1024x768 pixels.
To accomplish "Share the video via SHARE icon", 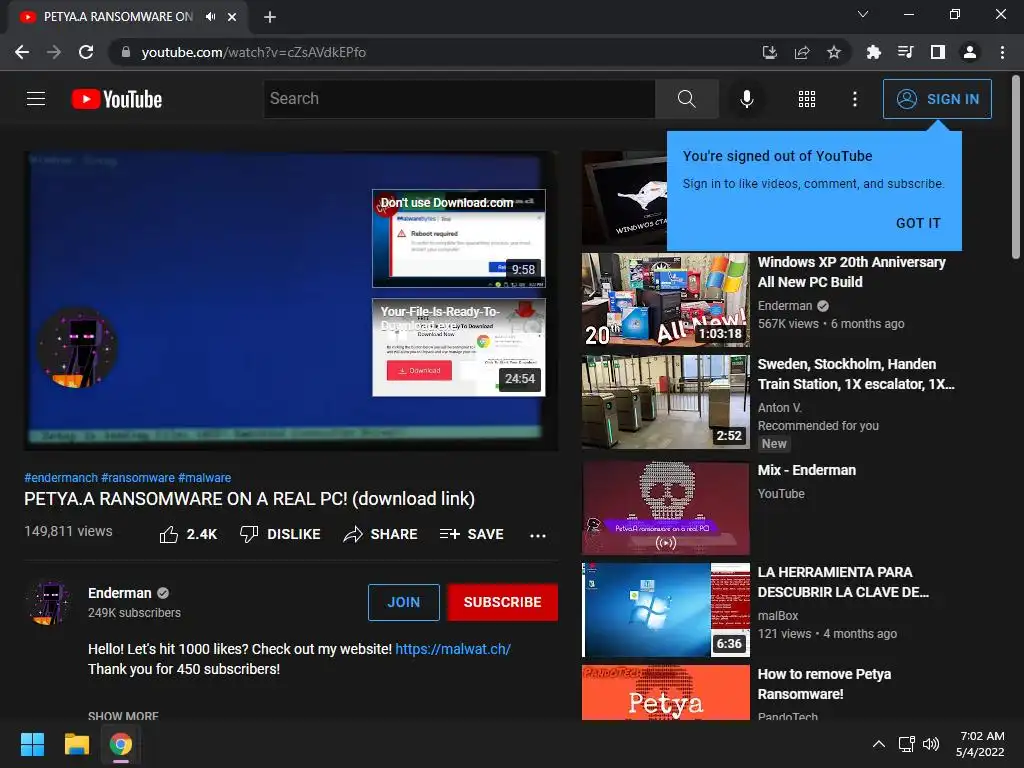I will coord(381,534).
